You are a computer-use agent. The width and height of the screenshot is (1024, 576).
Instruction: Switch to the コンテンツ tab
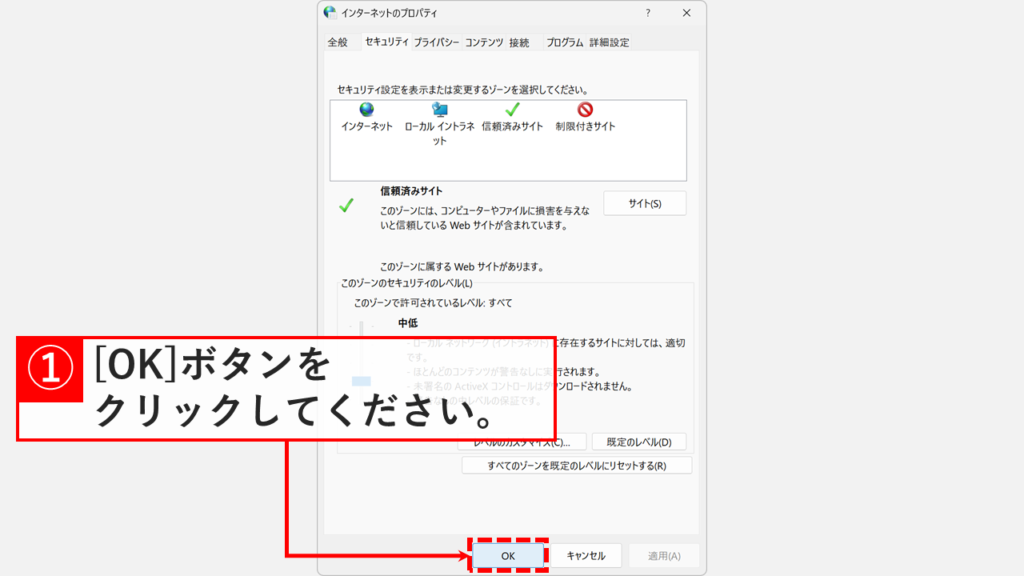484,43
